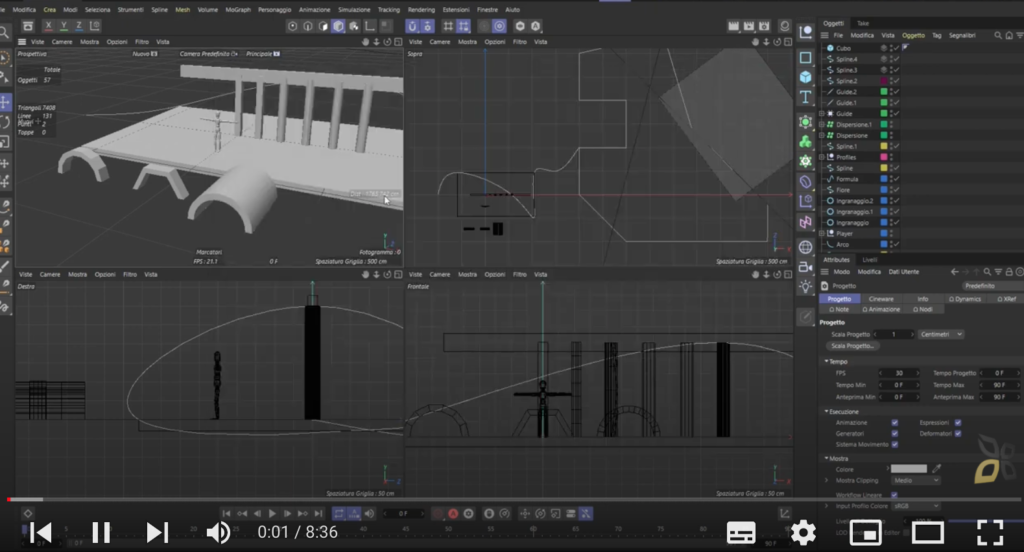The image size is (1024, 552).
Task: Go back with the Attributes left arrow
Action: tap(955, 272)
